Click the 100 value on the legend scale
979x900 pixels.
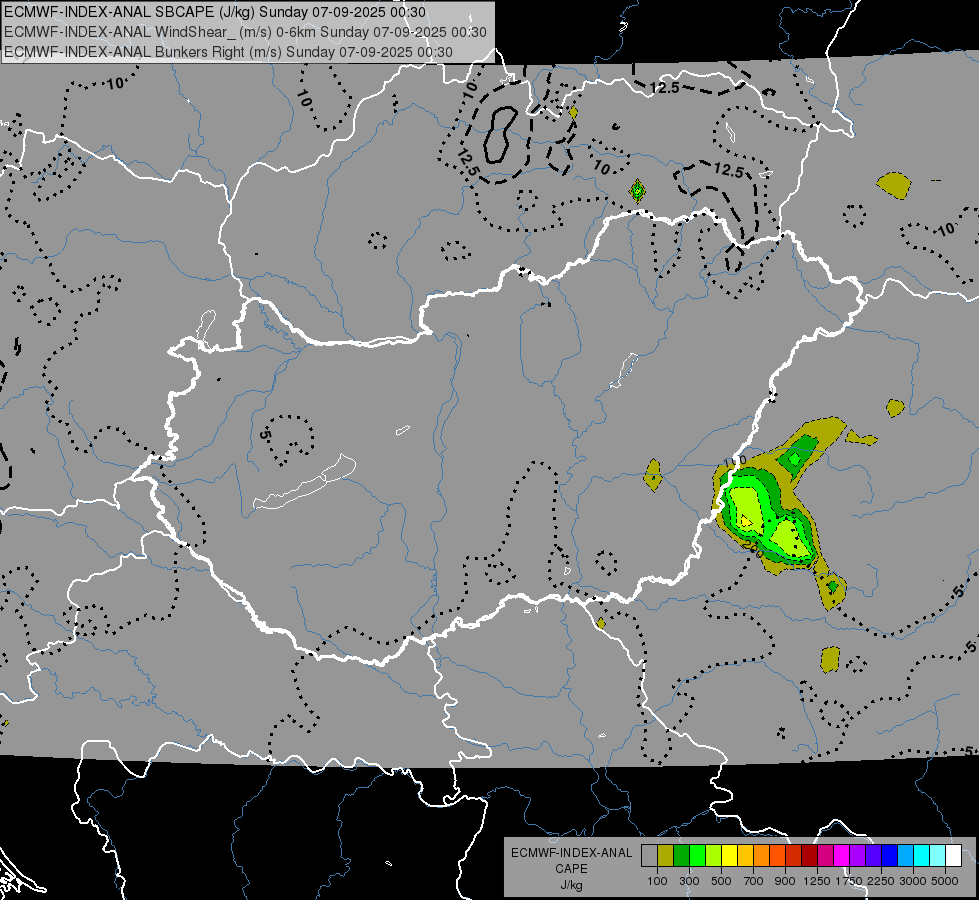[657, 881]
